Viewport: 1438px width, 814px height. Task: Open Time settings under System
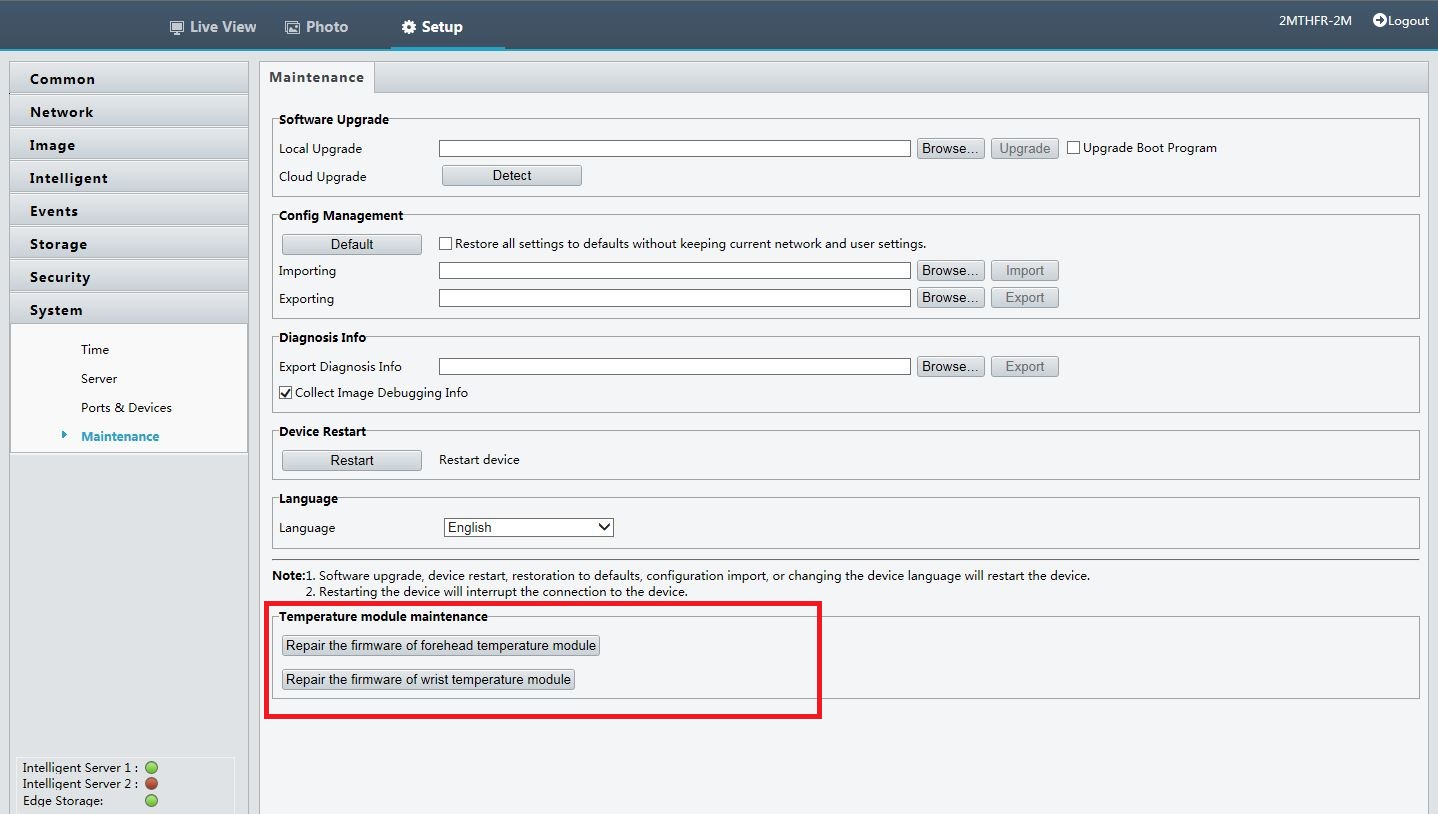click(x=95, y=350)
